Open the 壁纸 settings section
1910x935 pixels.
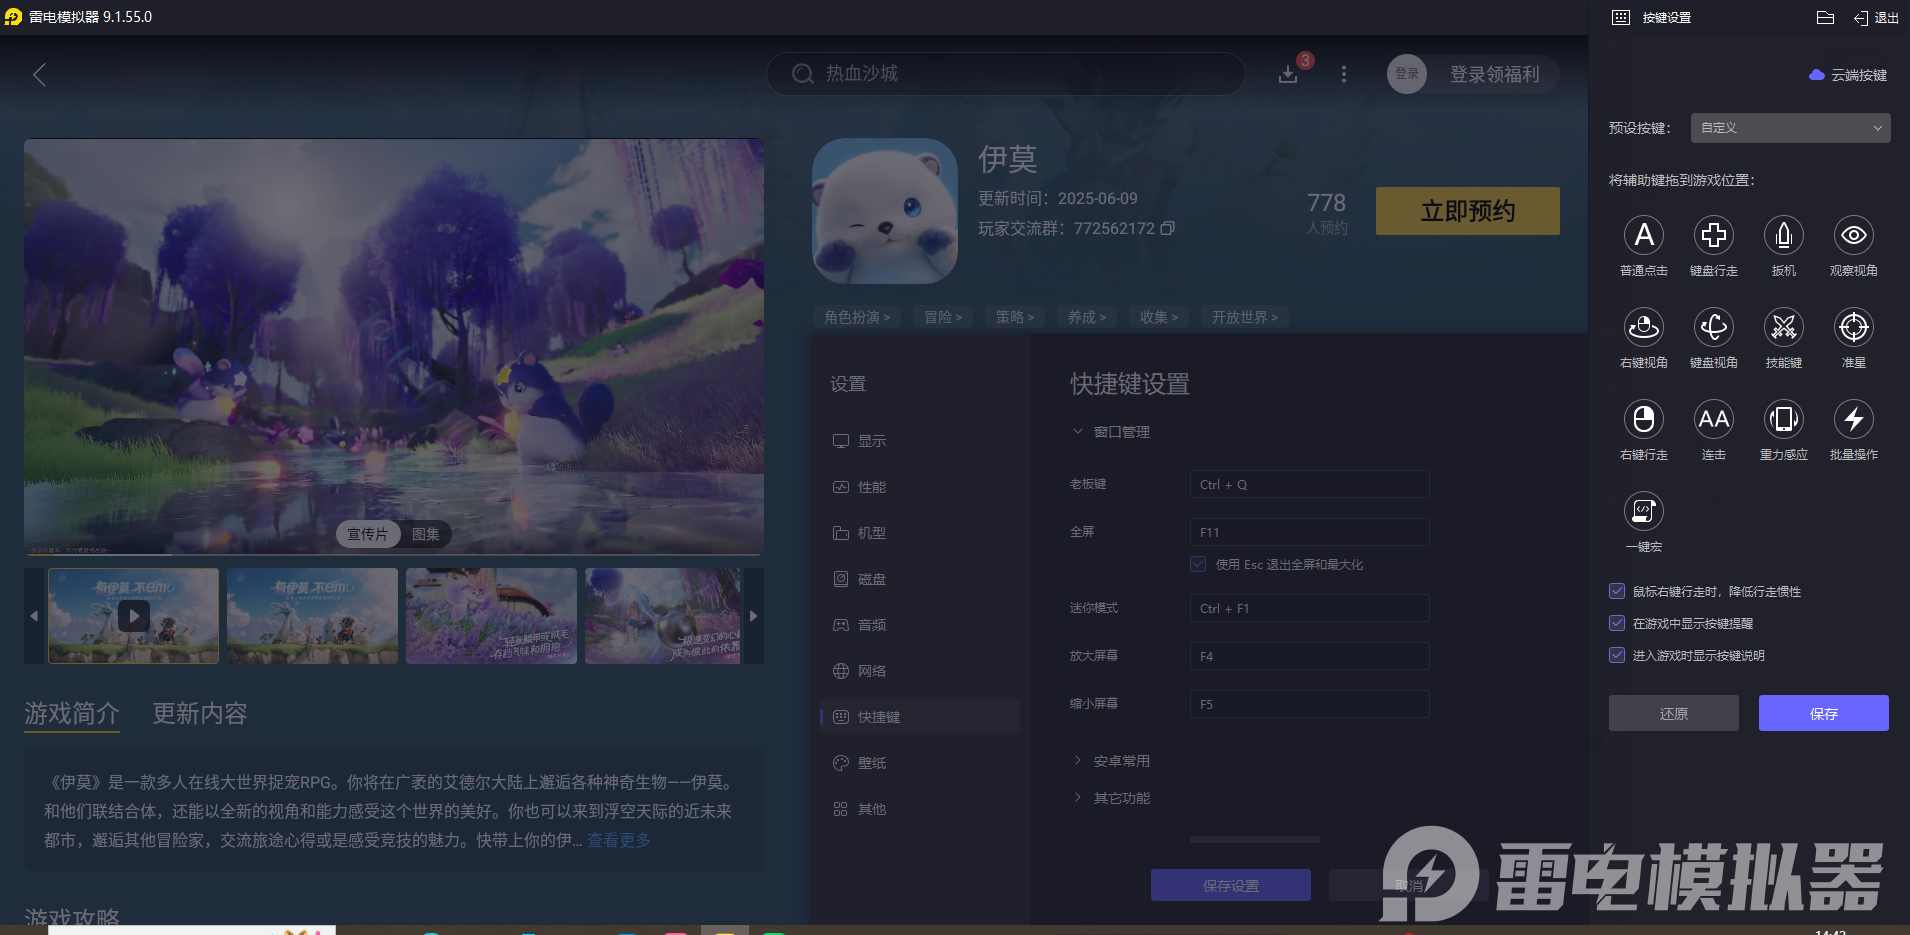click(869, 762)
